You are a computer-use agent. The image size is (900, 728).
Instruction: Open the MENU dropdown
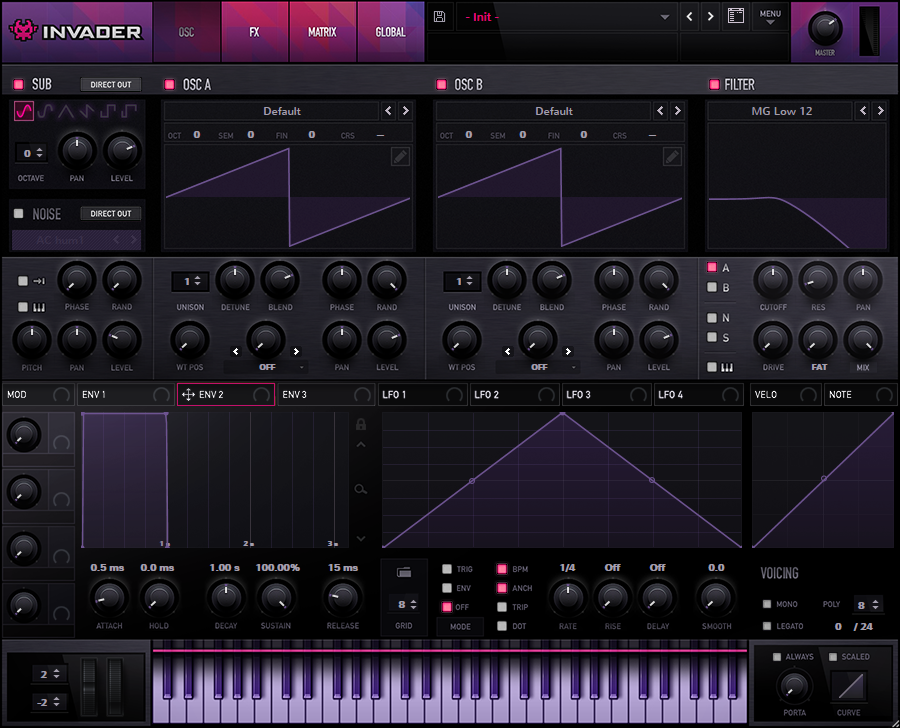pos(770,17)
